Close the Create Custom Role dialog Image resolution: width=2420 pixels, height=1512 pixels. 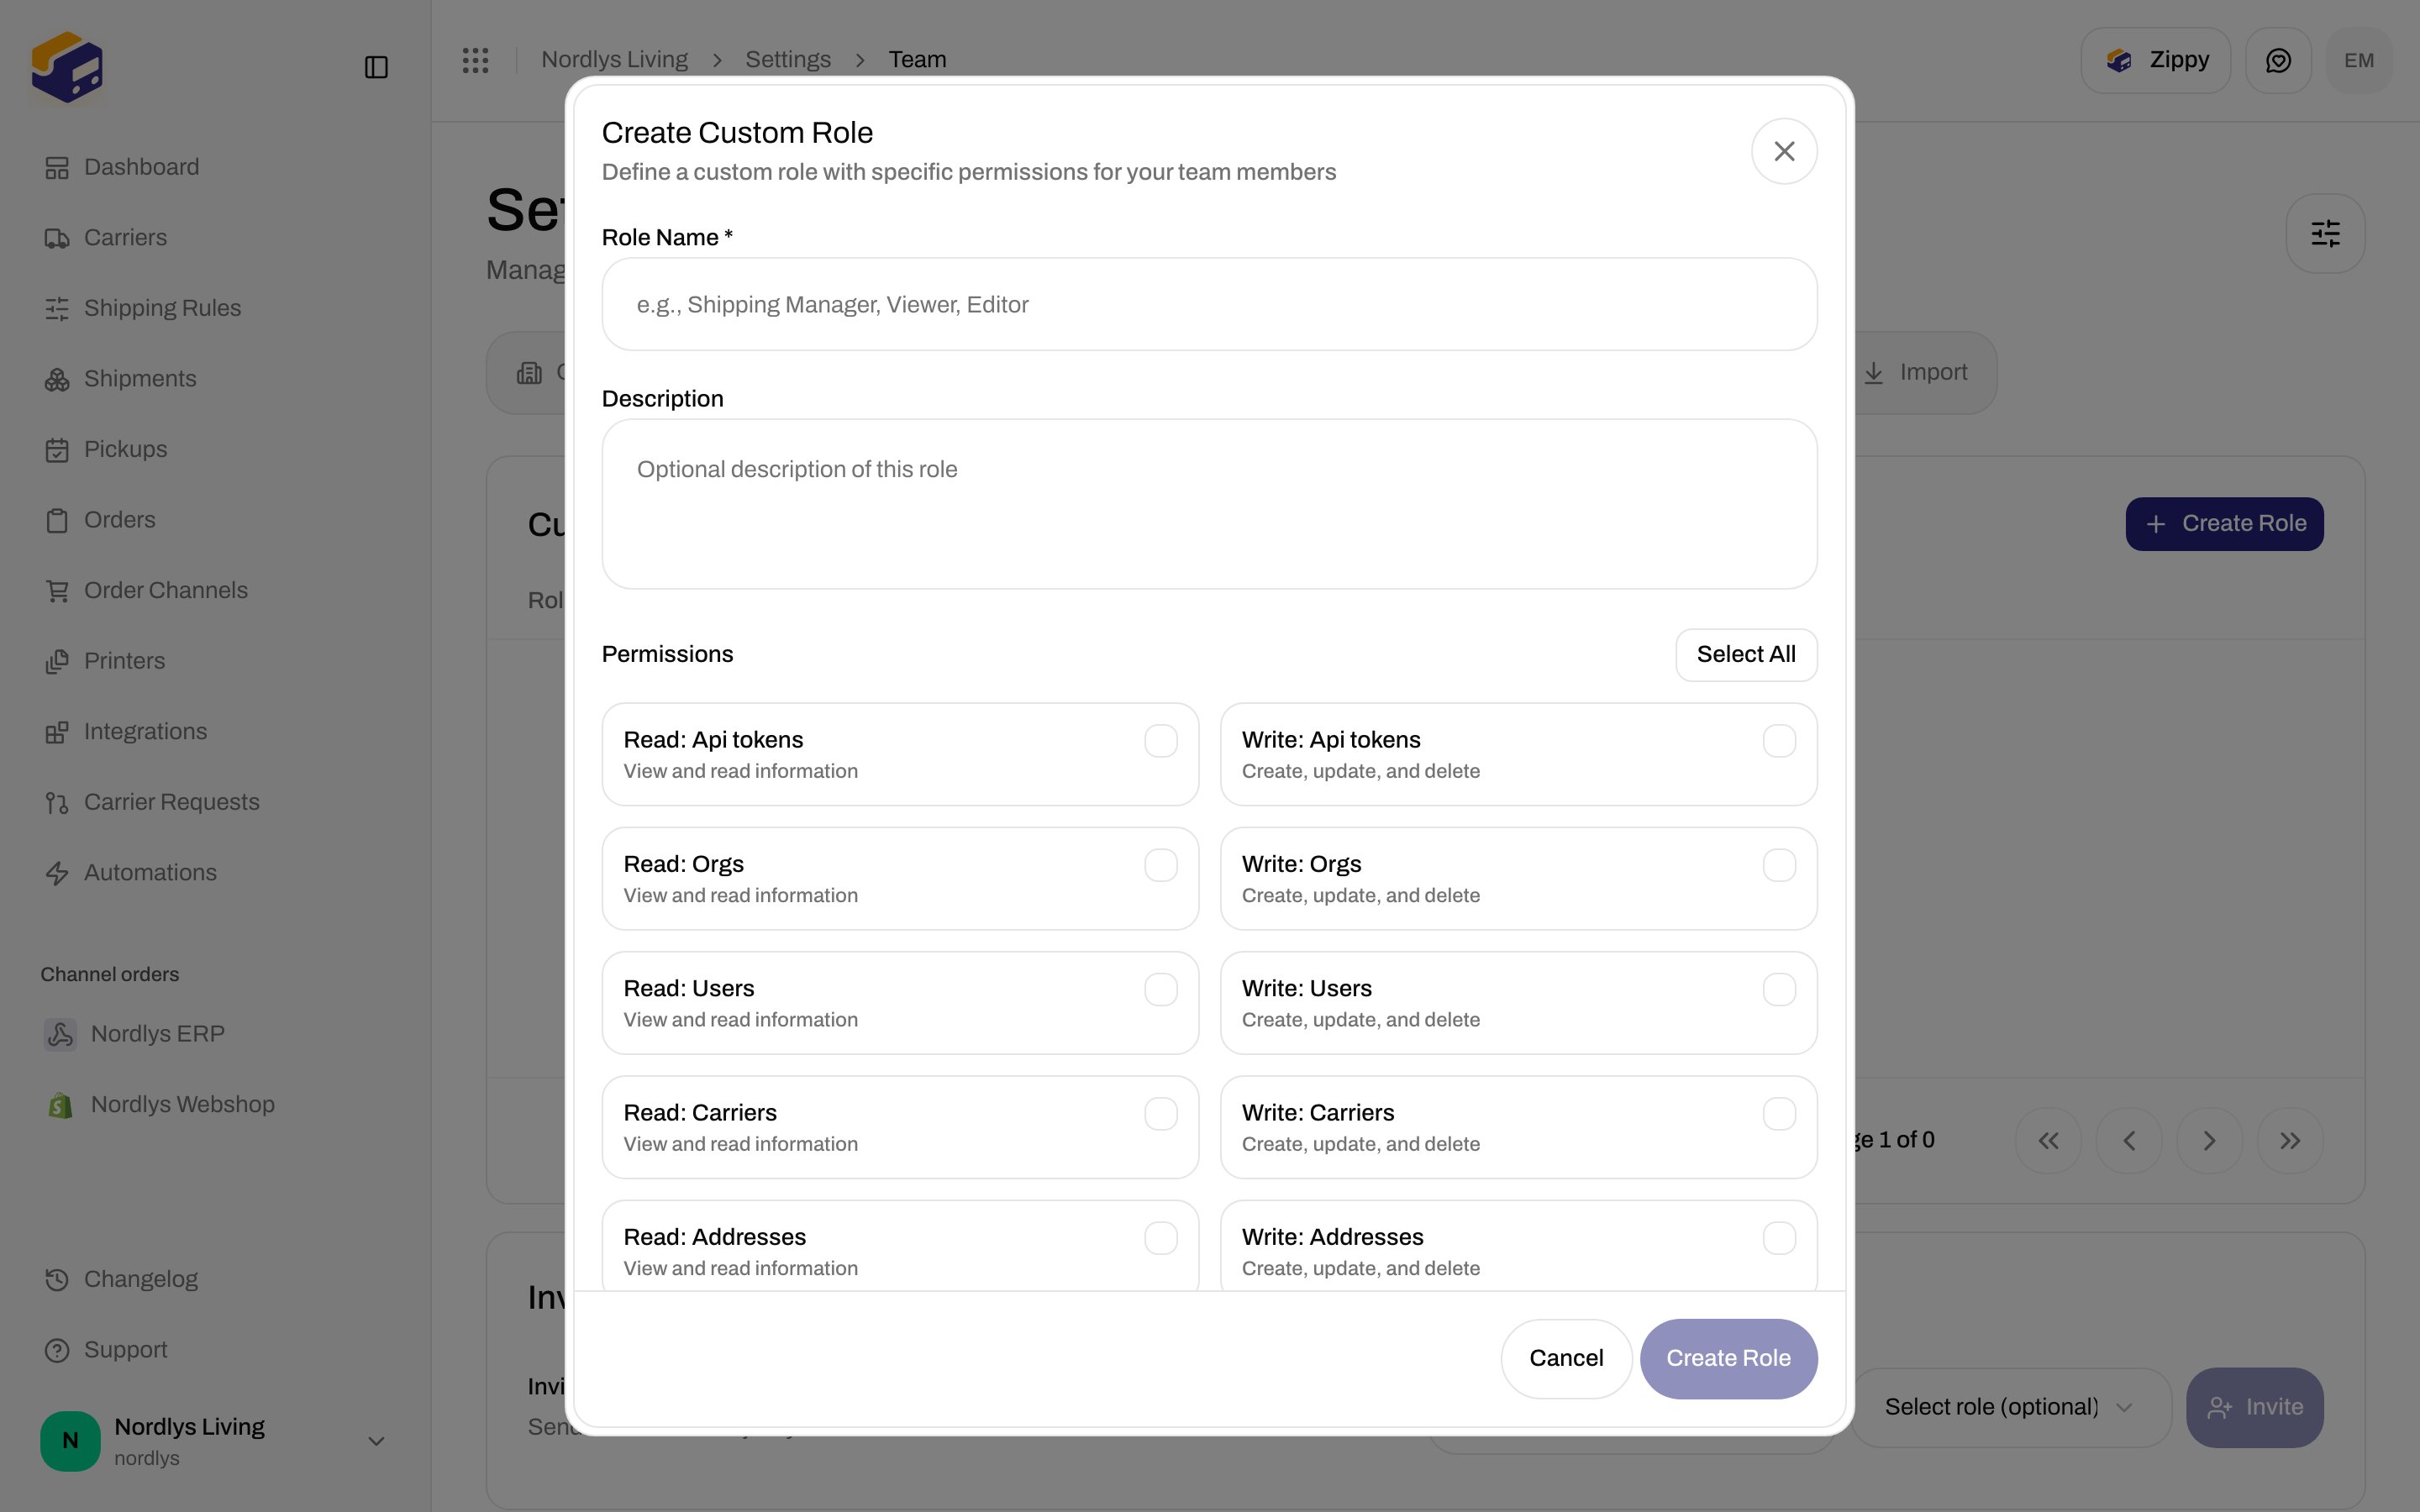[1784, 151]
